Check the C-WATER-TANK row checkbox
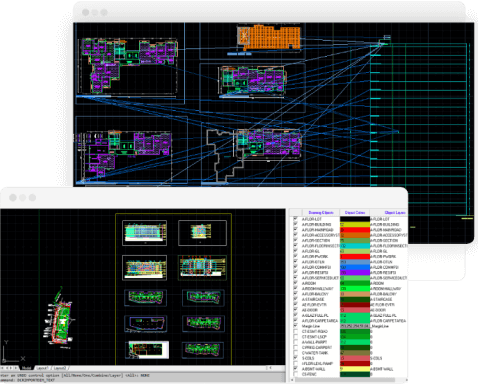 [x=295, y=353]
